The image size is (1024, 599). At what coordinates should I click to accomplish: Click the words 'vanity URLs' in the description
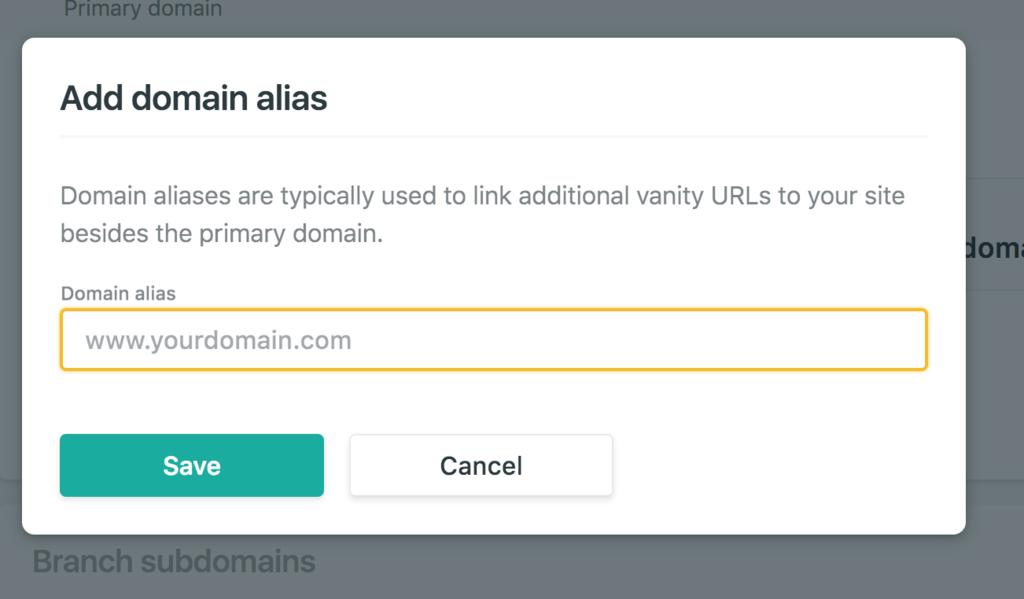(x=703, y=195)
